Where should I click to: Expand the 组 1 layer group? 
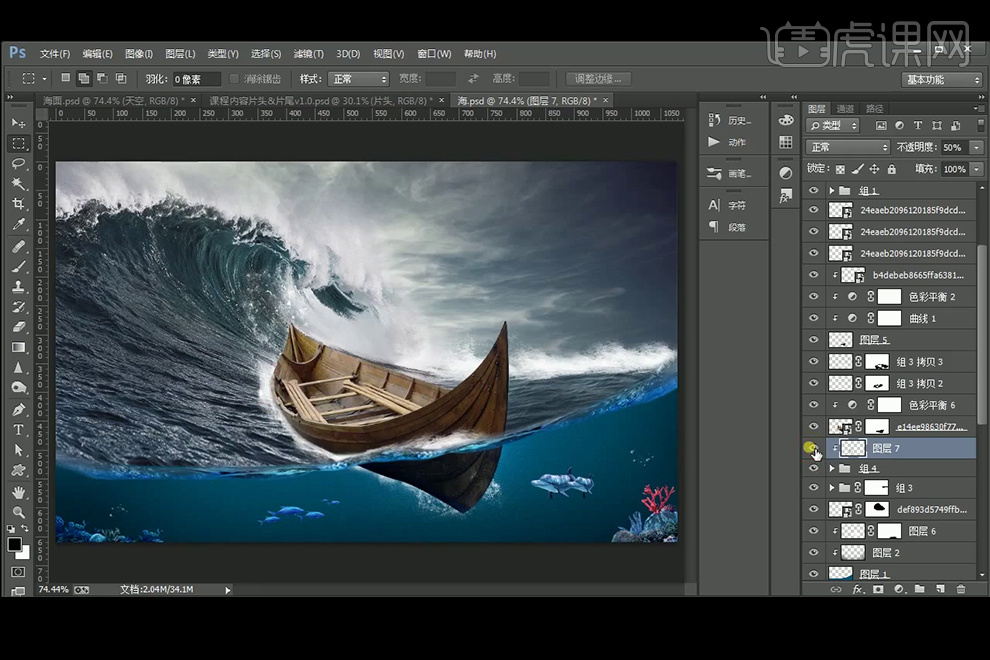[x=831, y=190]
